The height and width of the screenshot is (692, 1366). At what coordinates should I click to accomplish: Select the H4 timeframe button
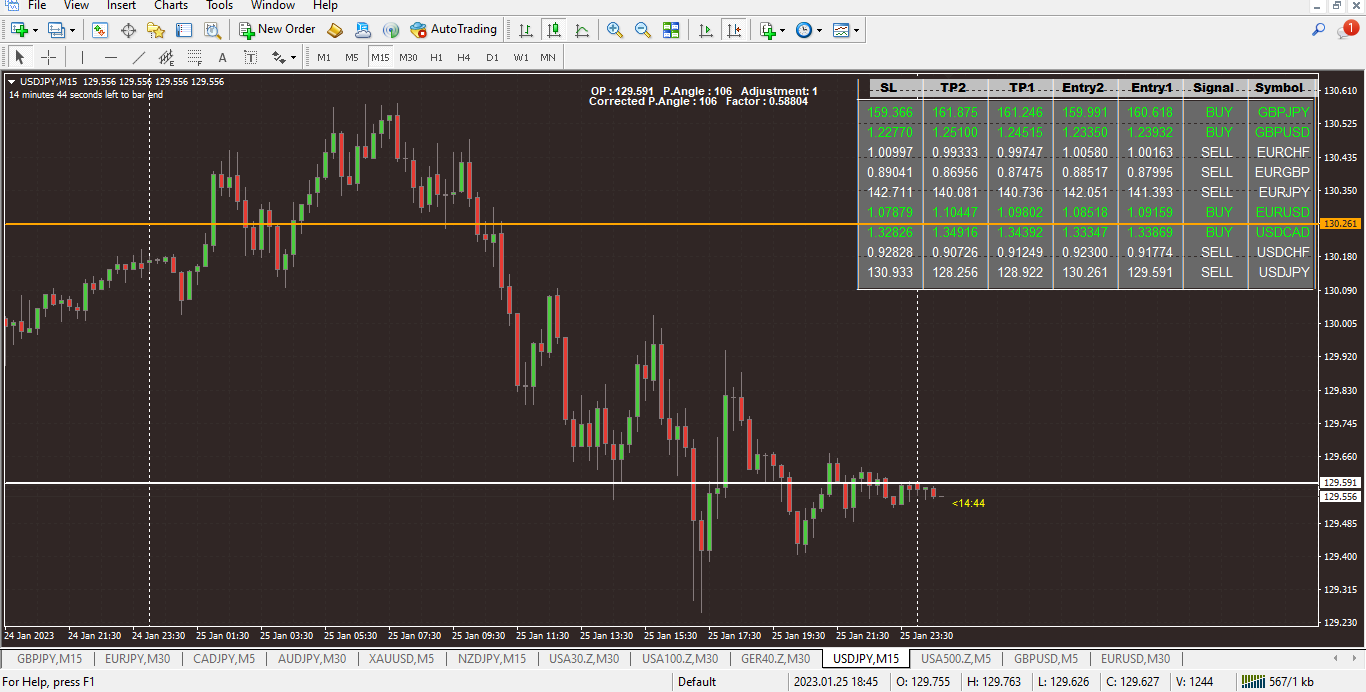tap(464, 57)
